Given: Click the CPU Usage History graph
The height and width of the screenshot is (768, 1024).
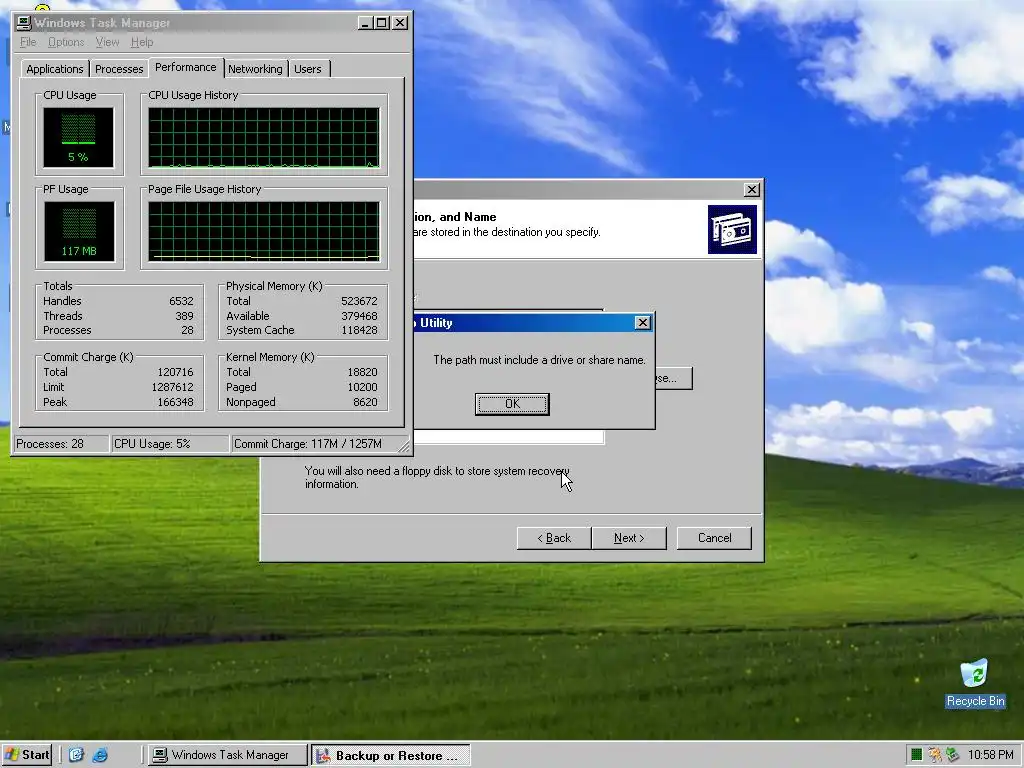Looking at the screenshot, I should pos(264,138).
